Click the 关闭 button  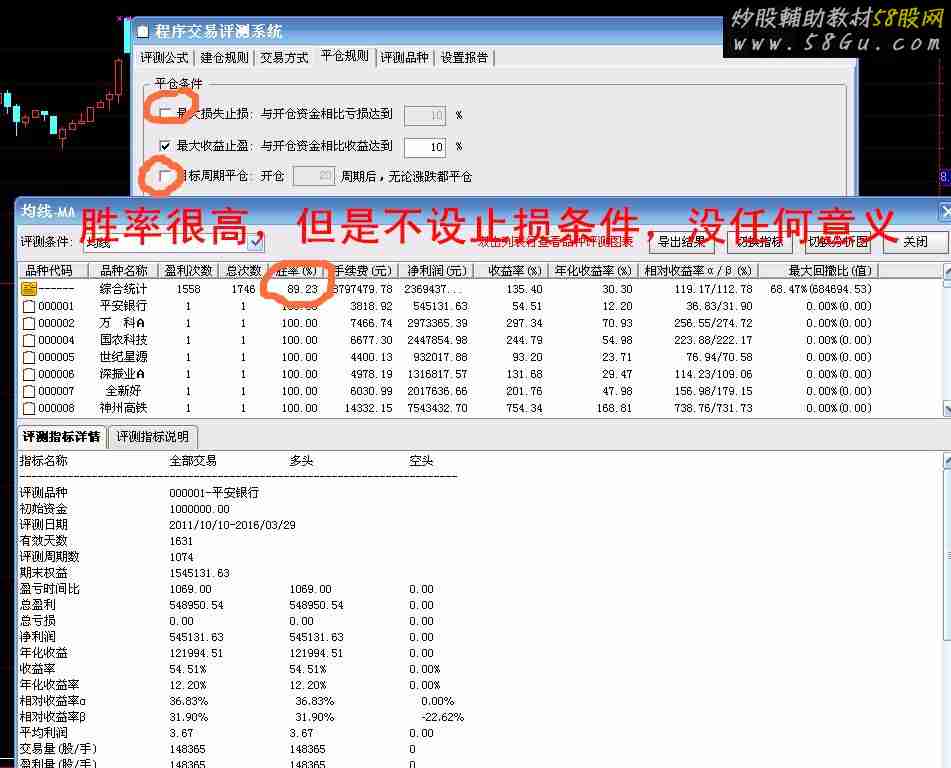click(x=915, y=242)
